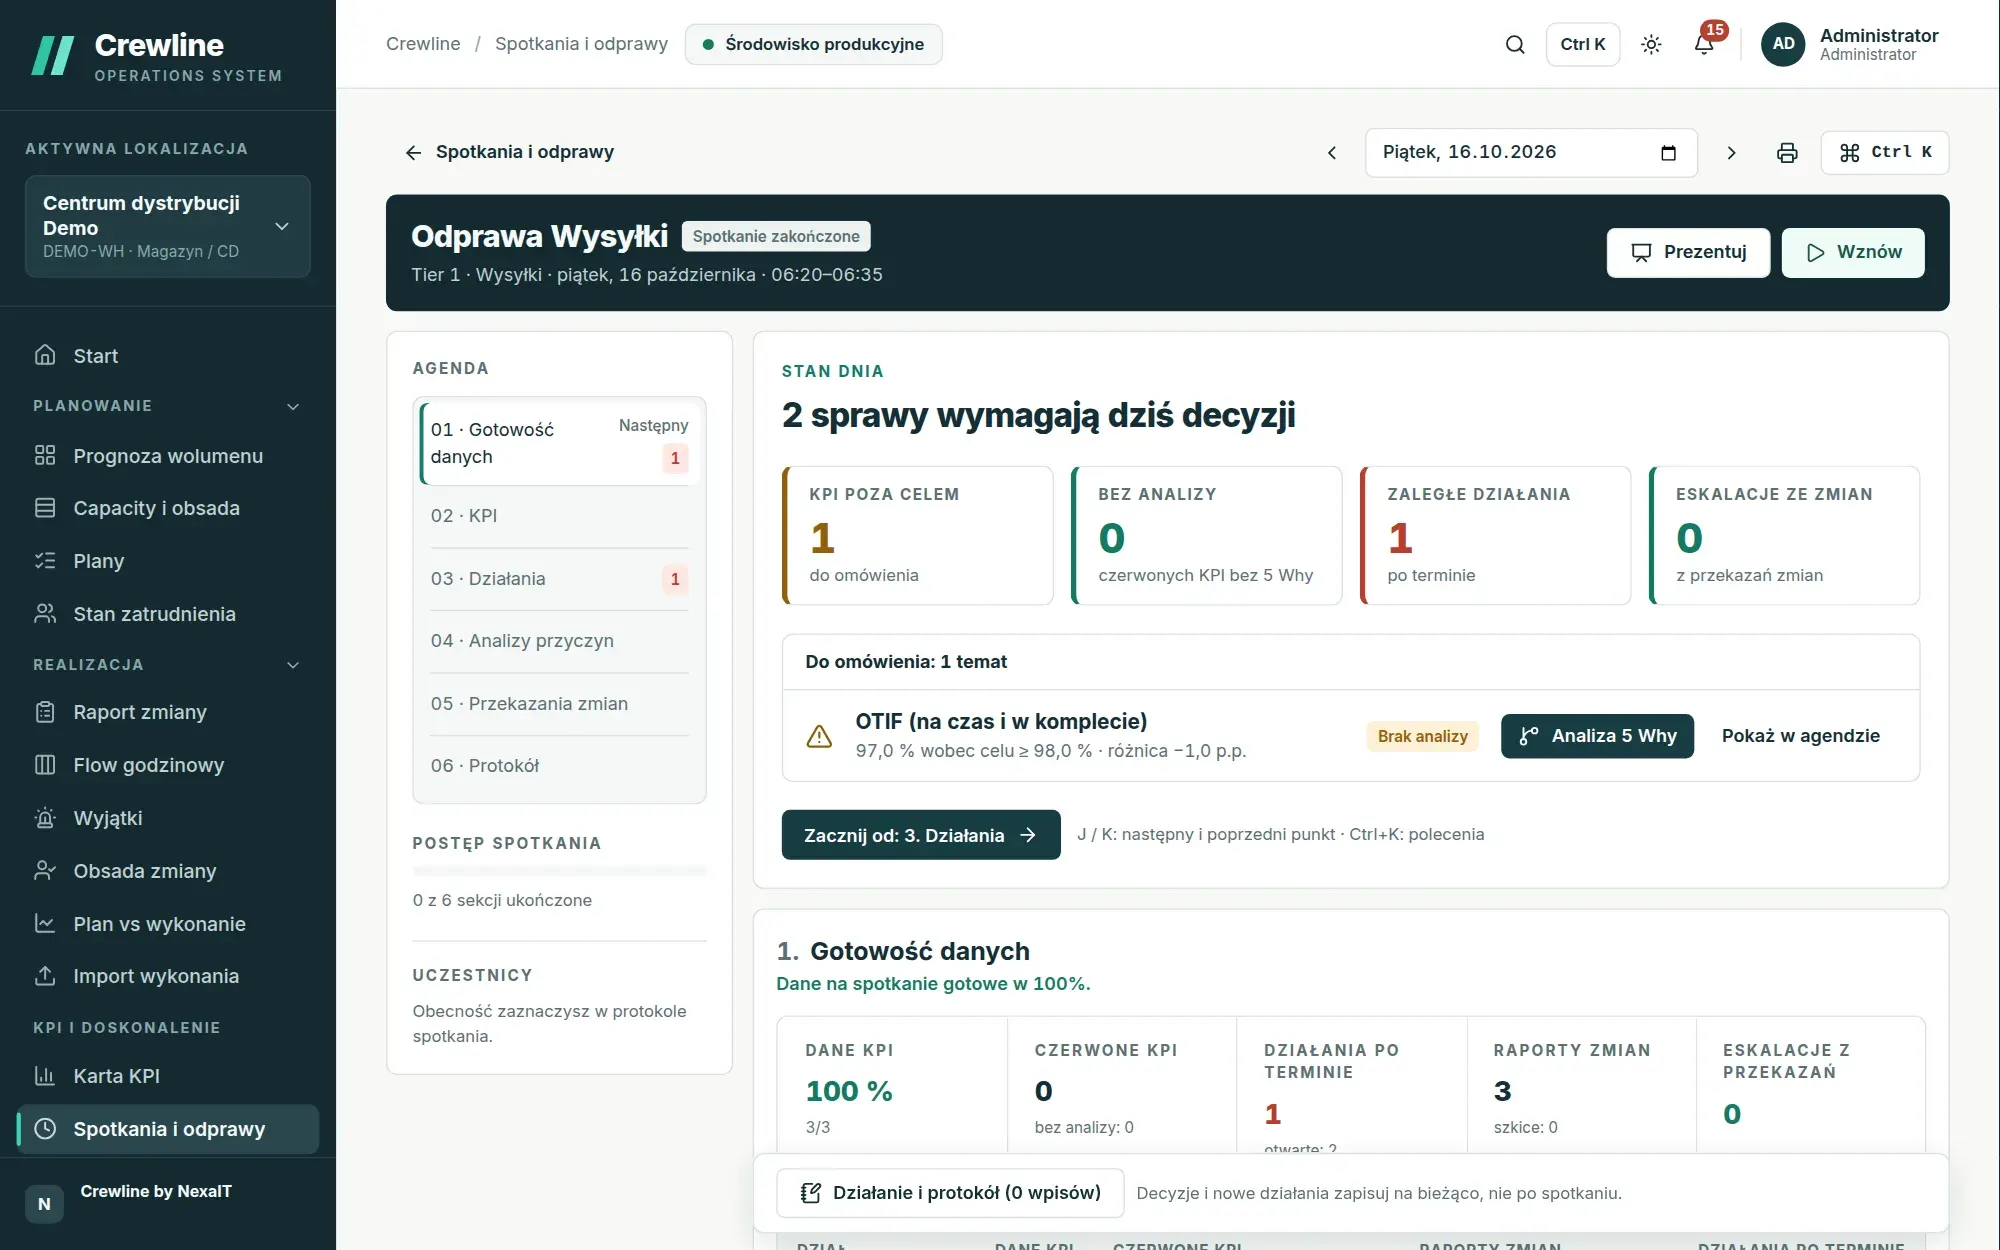Click Karta KPI bar chart icon
This screenshot has width=2000, height=1250.
point(45,1076)
